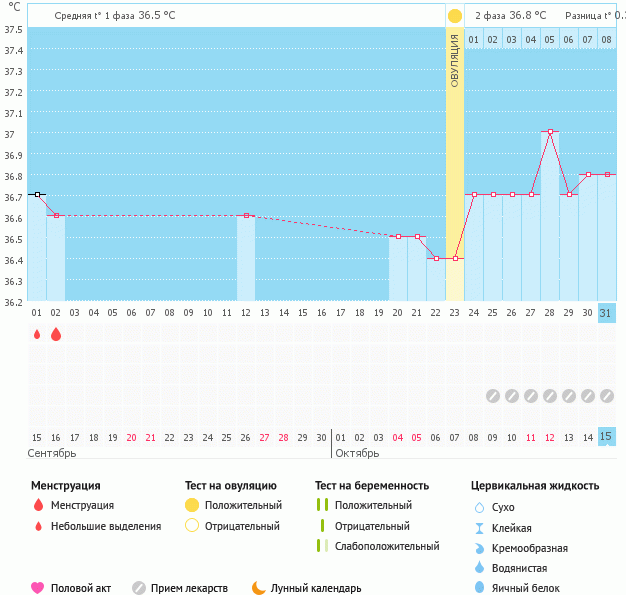Click the small discharge drop on cycle day 01

pyautogui.click(x=37, y=335)
